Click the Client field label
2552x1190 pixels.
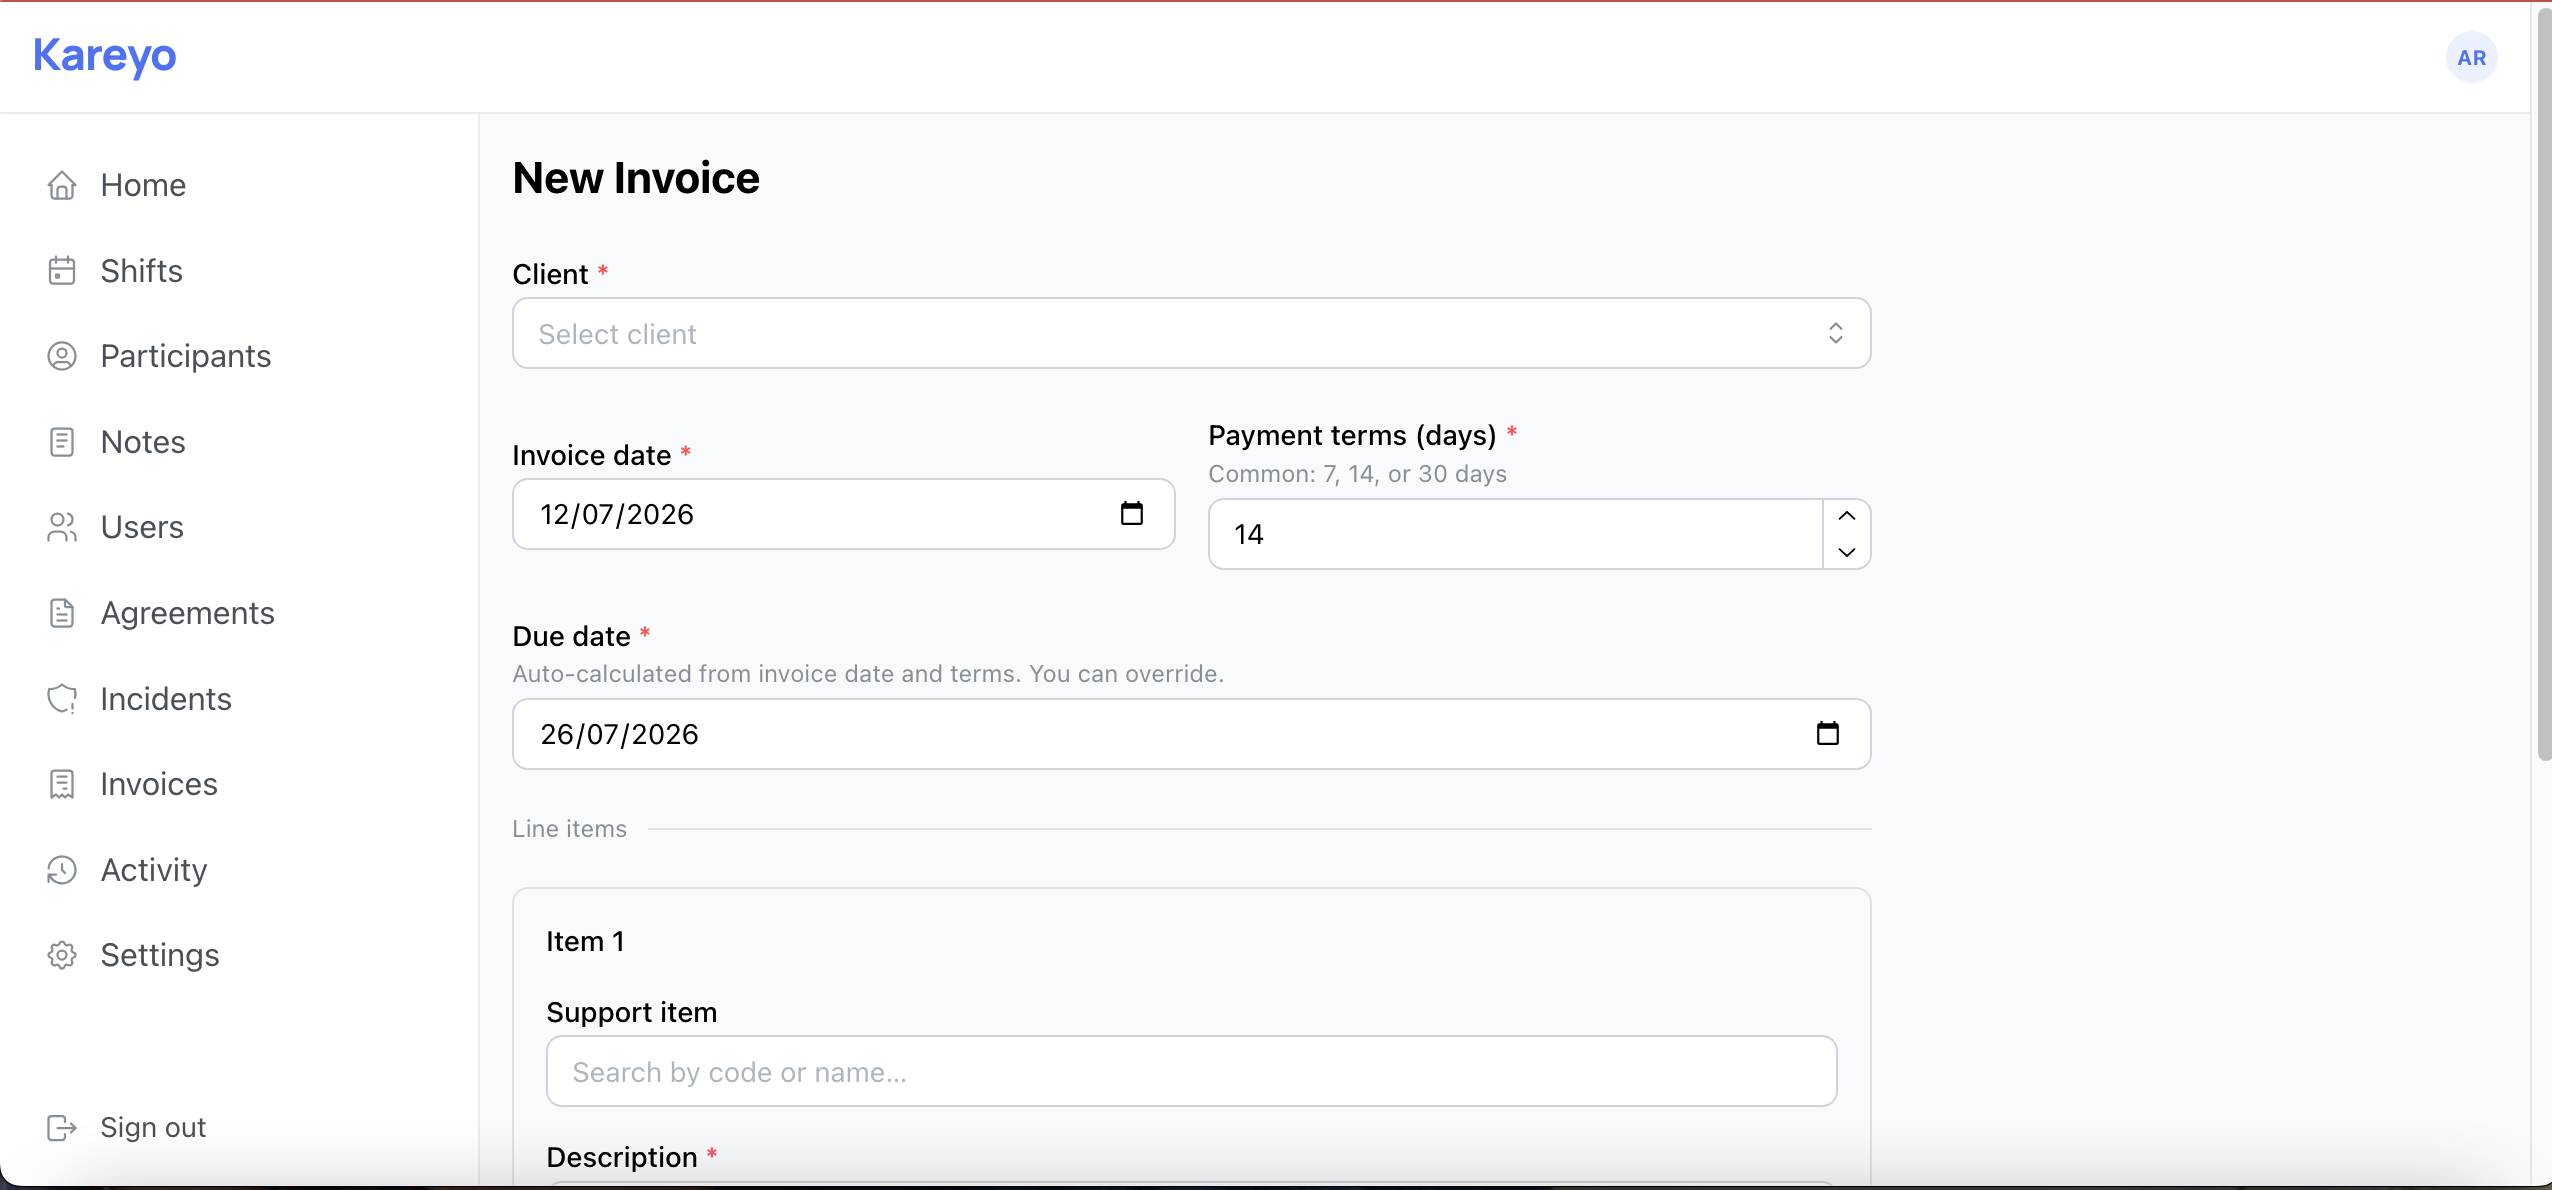[x=550, y=274]
